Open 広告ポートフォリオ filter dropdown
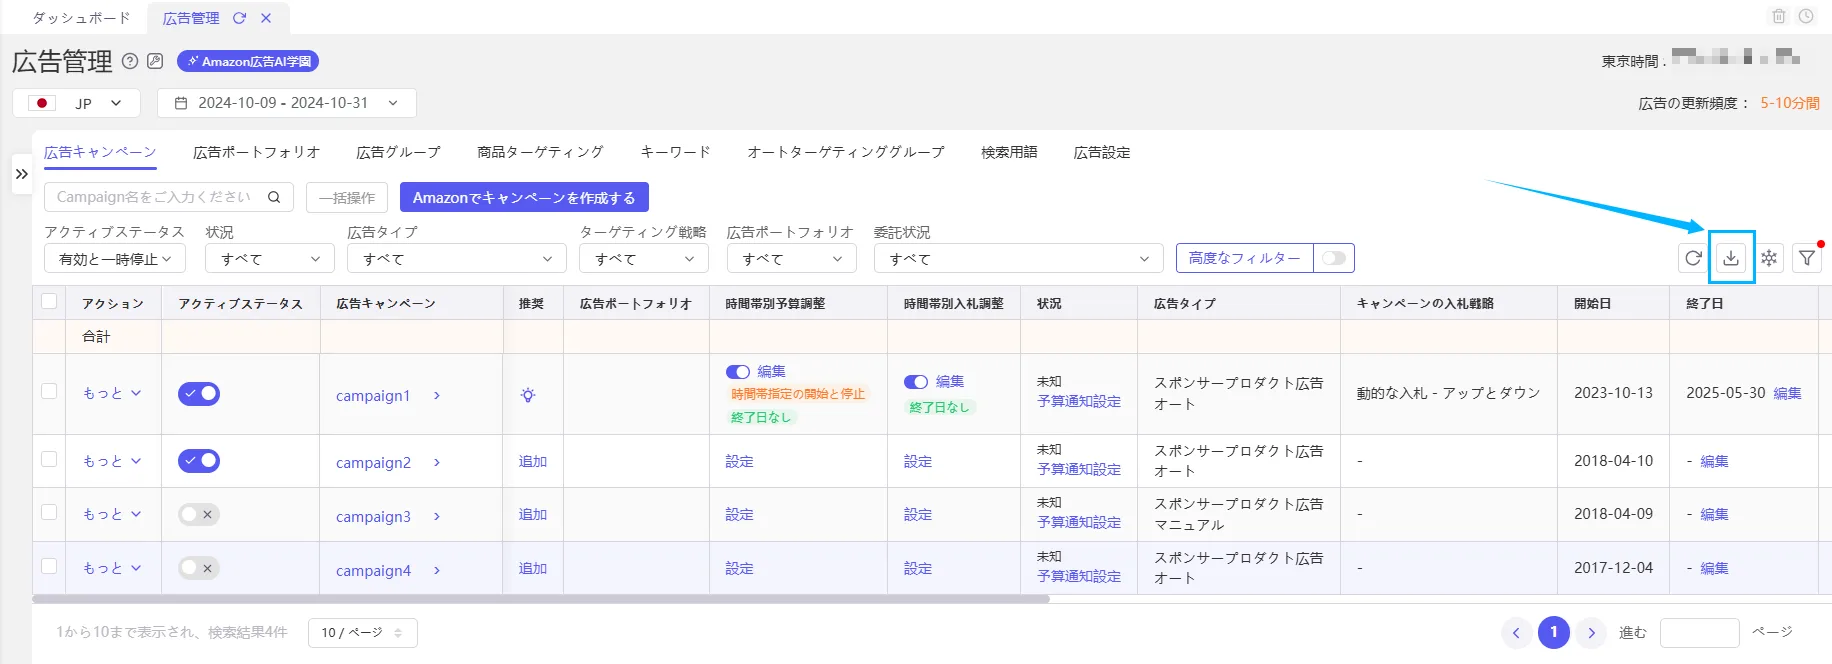Image resolution: width=1832 pixels, height=664 pixels. pos(792,258)
